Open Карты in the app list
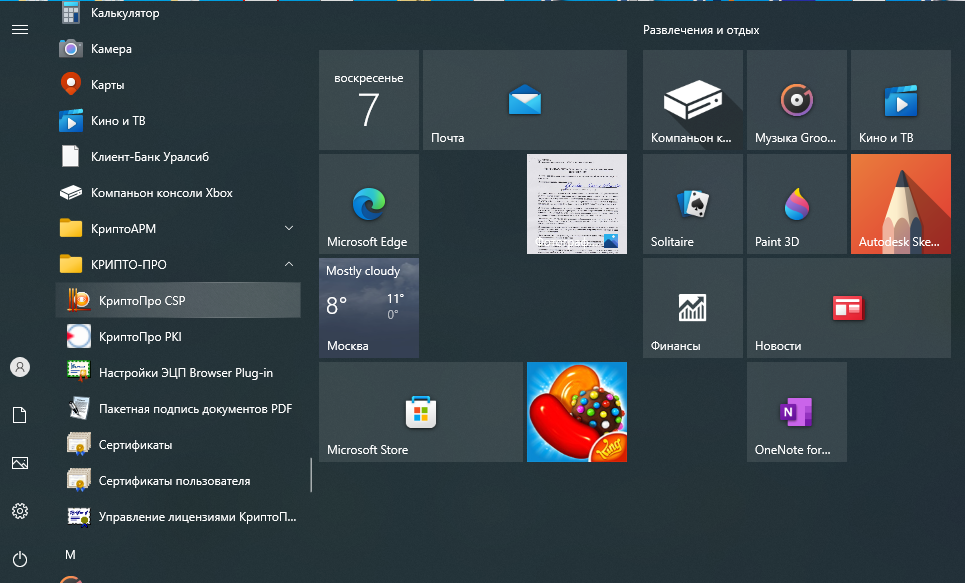Screen dimensions: 965x583 click(x=178, y=84)
